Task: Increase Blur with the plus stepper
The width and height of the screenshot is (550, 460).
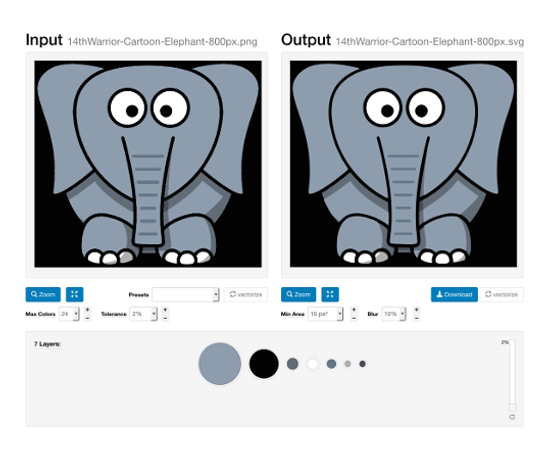Action: pos(416,310)
